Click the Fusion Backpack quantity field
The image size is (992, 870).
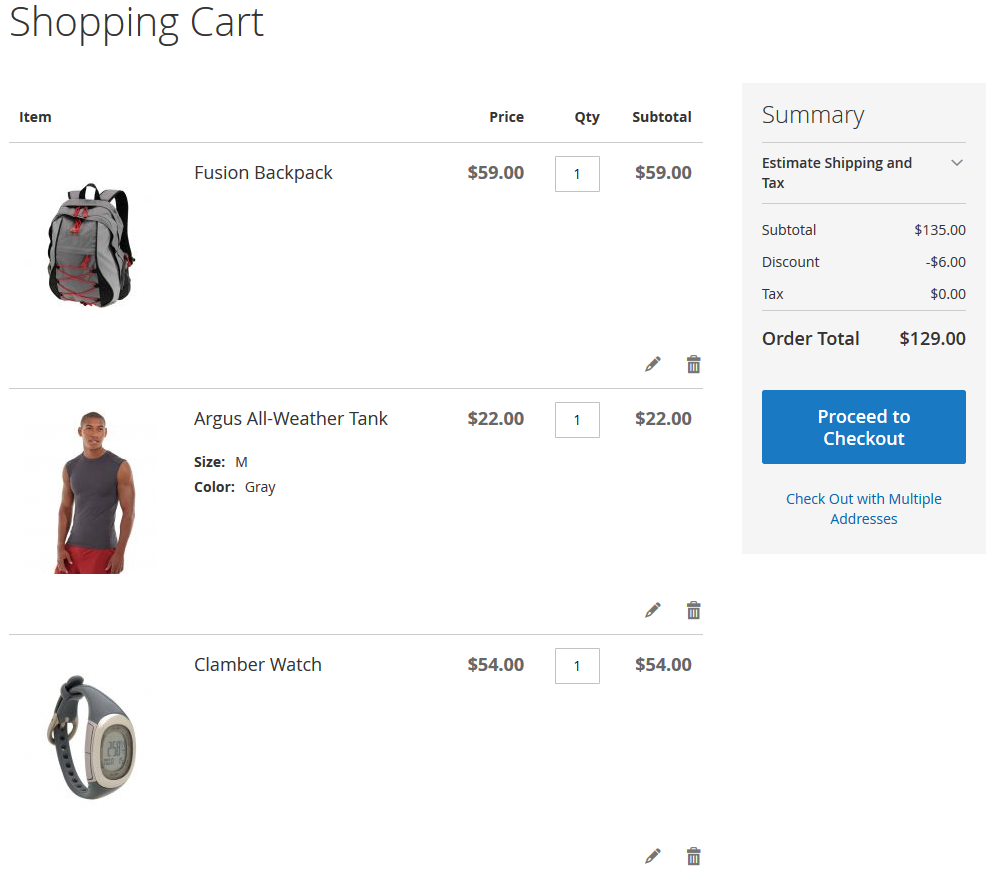point(577,174)
